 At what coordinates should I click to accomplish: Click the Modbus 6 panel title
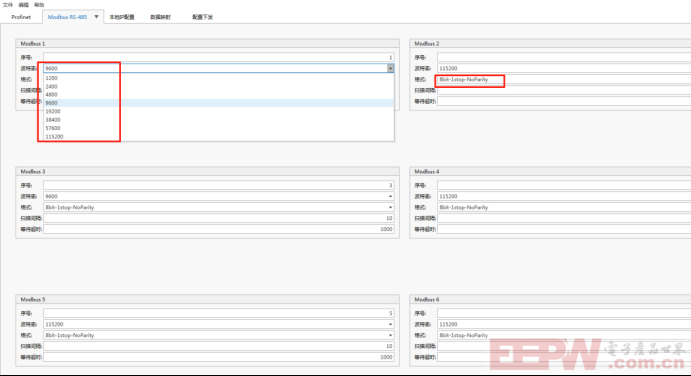pos(427,299)
